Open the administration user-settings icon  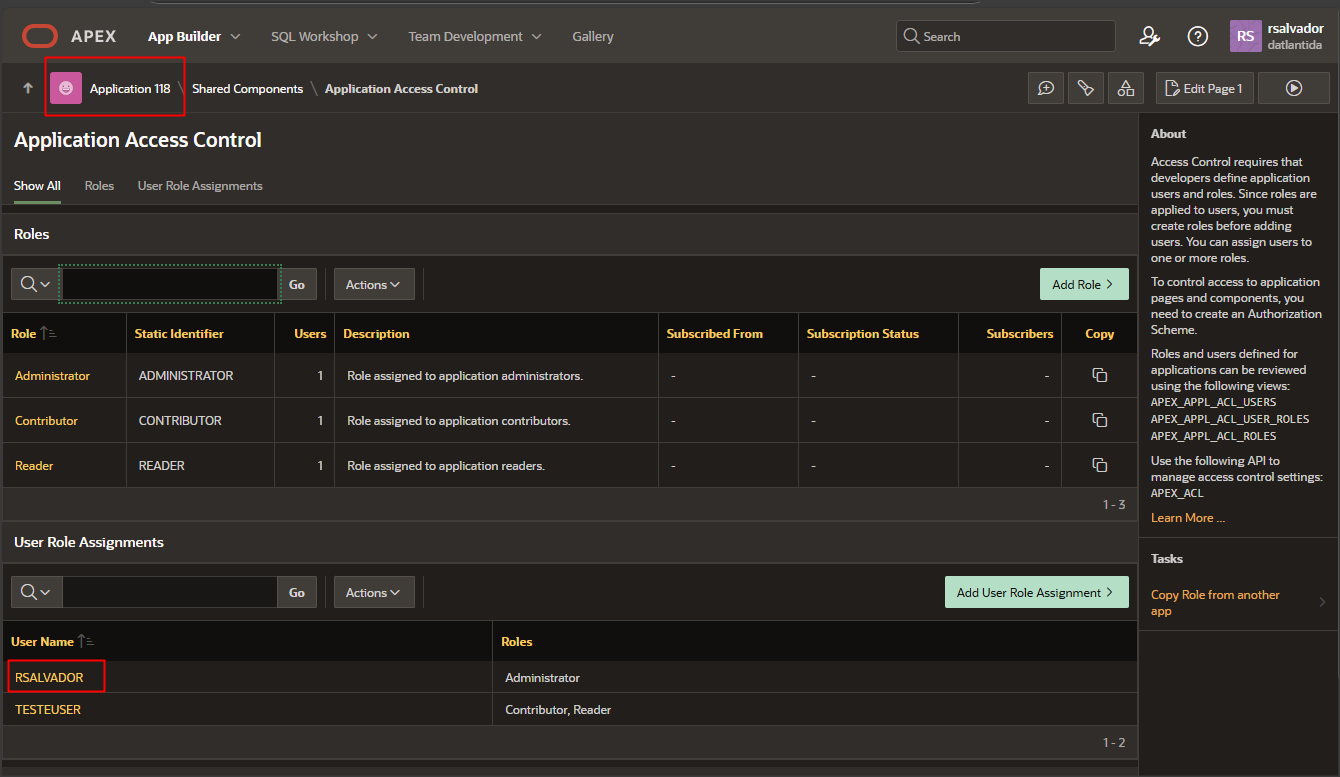pyautogui.click(x=1149, y=37)
